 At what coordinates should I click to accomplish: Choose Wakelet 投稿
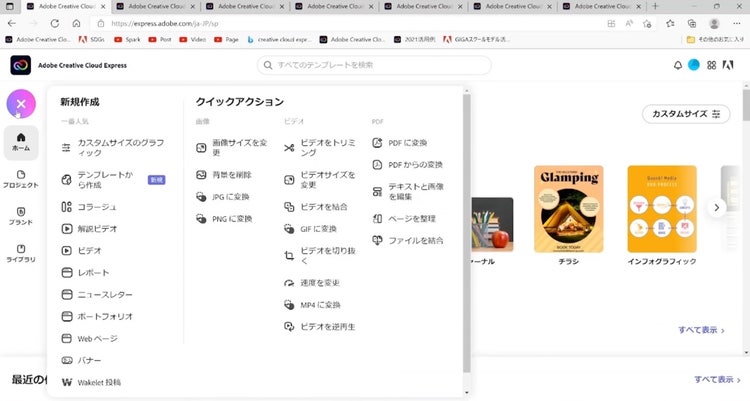91,382
